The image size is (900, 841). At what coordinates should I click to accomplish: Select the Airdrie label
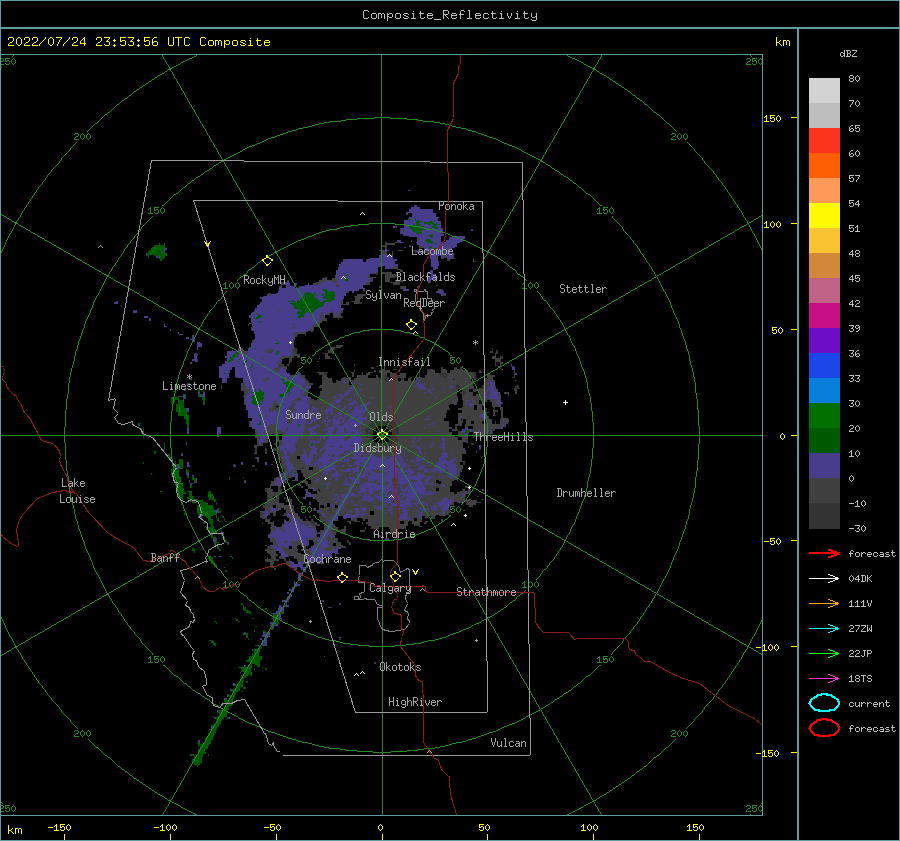click(394, 534)
